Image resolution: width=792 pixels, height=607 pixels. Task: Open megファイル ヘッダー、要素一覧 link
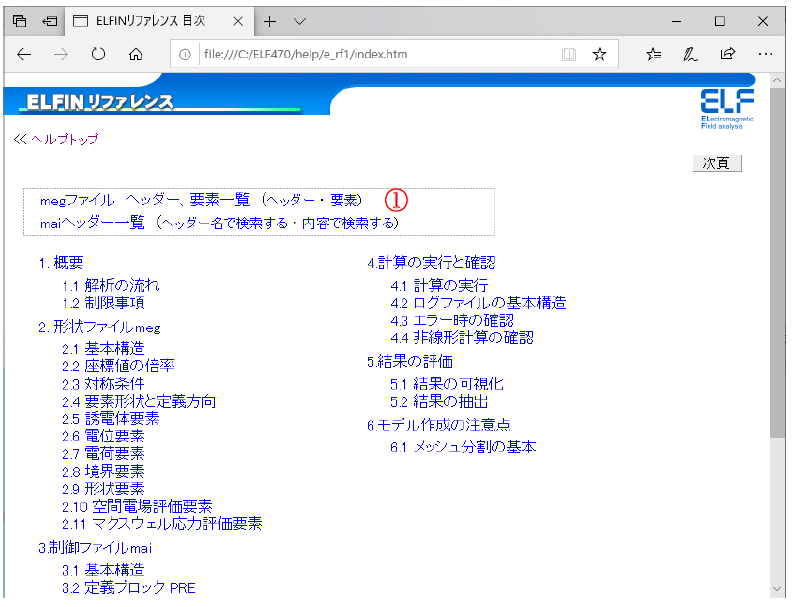(145, 200)
